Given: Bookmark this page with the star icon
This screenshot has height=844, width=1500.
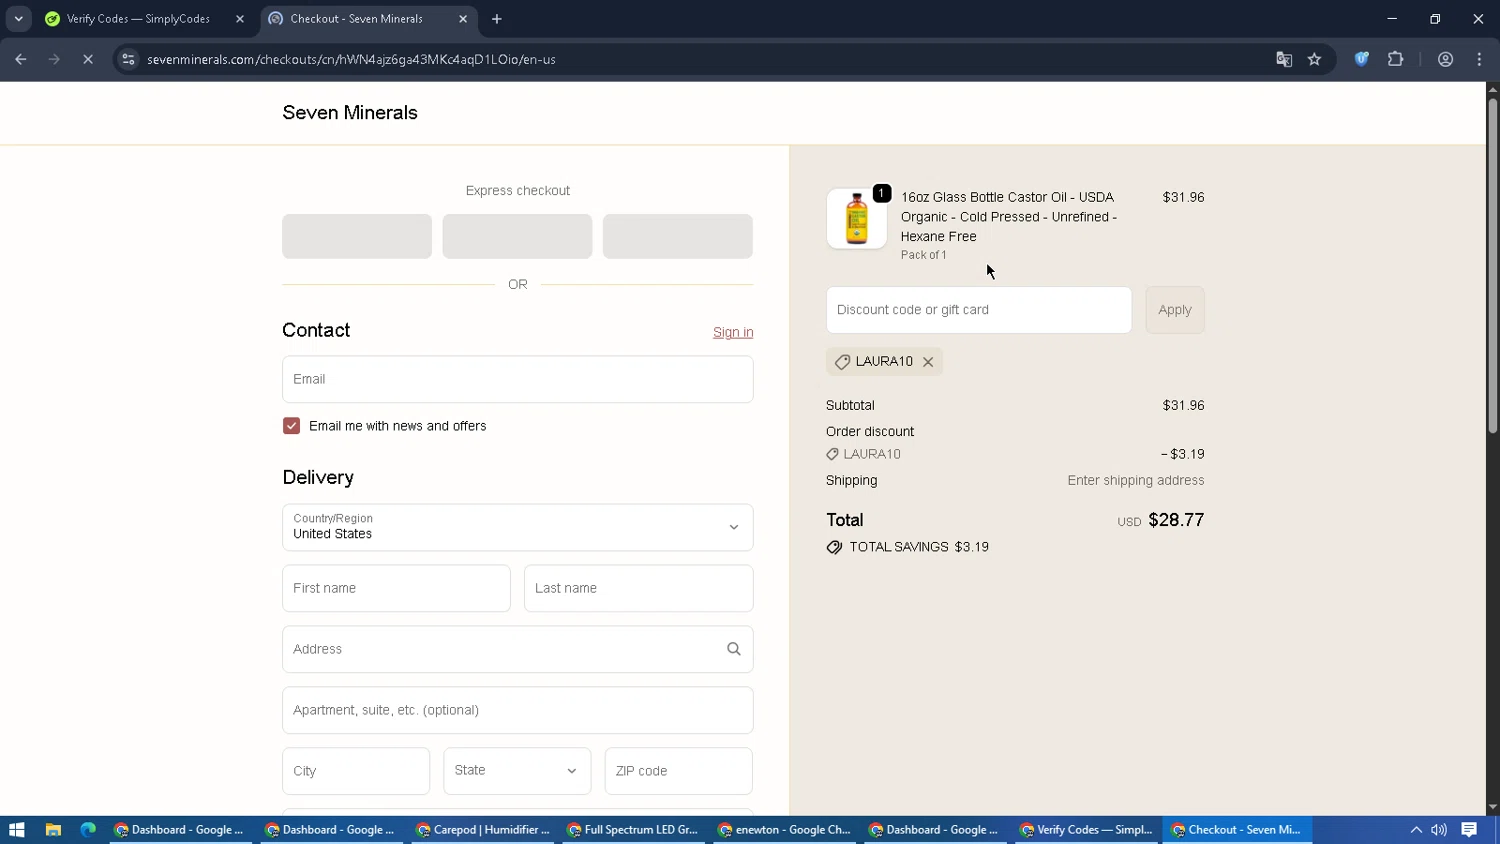Looking at the screenshot, I should point(1314,59).
